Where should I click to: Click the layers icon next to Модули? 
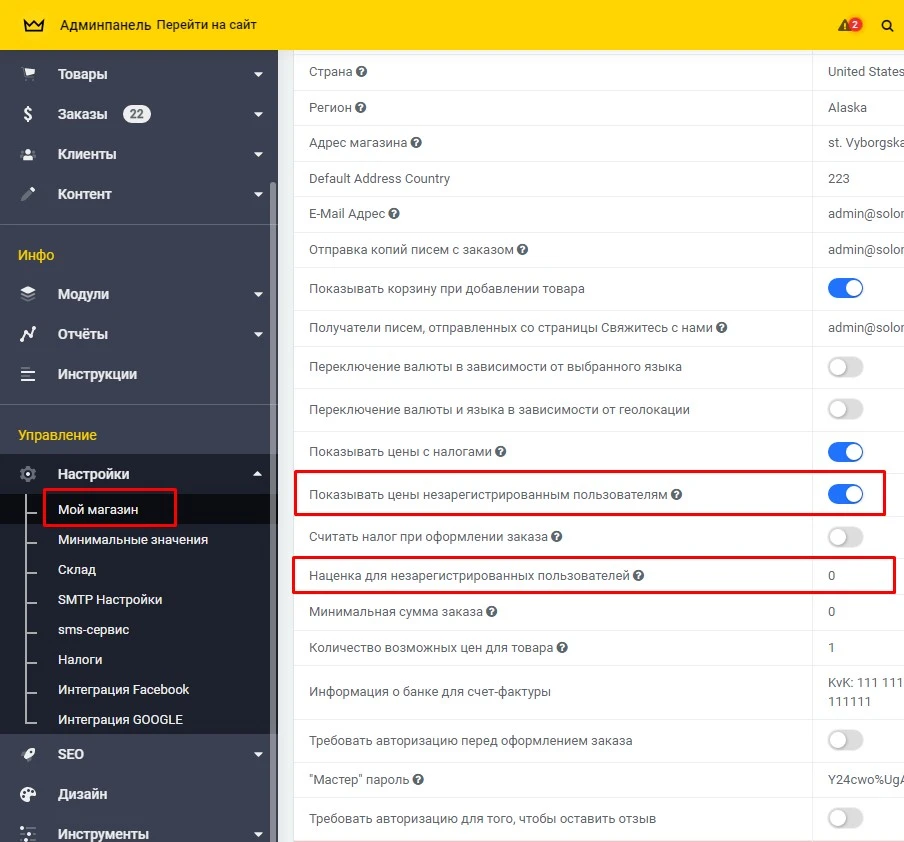(28, 294)
